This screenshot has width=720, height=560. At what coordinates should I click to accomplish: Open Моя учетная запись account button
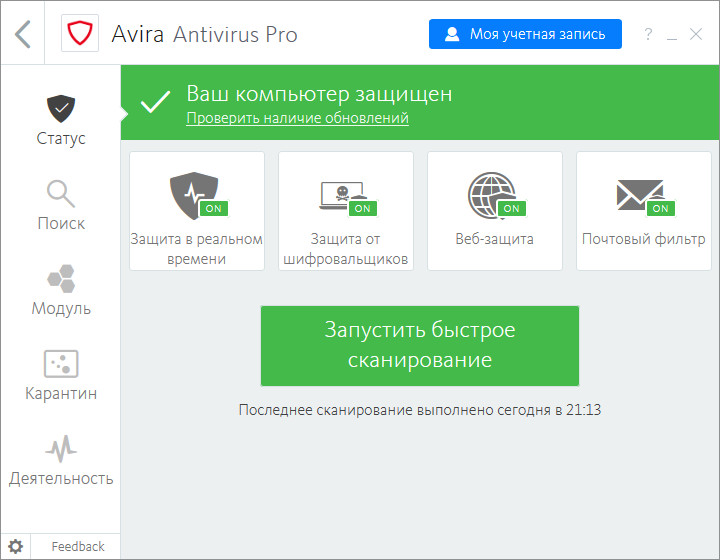525,34
